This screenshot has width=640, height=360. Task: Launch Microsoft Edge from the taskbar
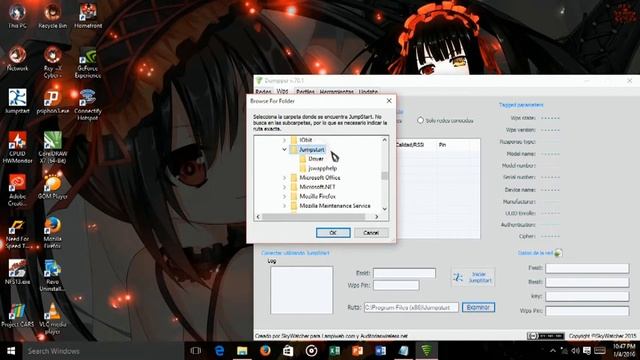219,351
